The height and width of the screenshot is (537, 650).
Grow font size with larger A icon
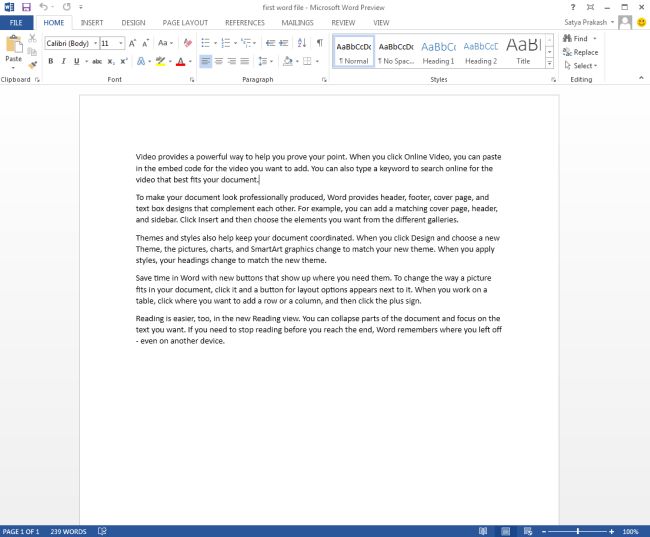tap(132, 43)
